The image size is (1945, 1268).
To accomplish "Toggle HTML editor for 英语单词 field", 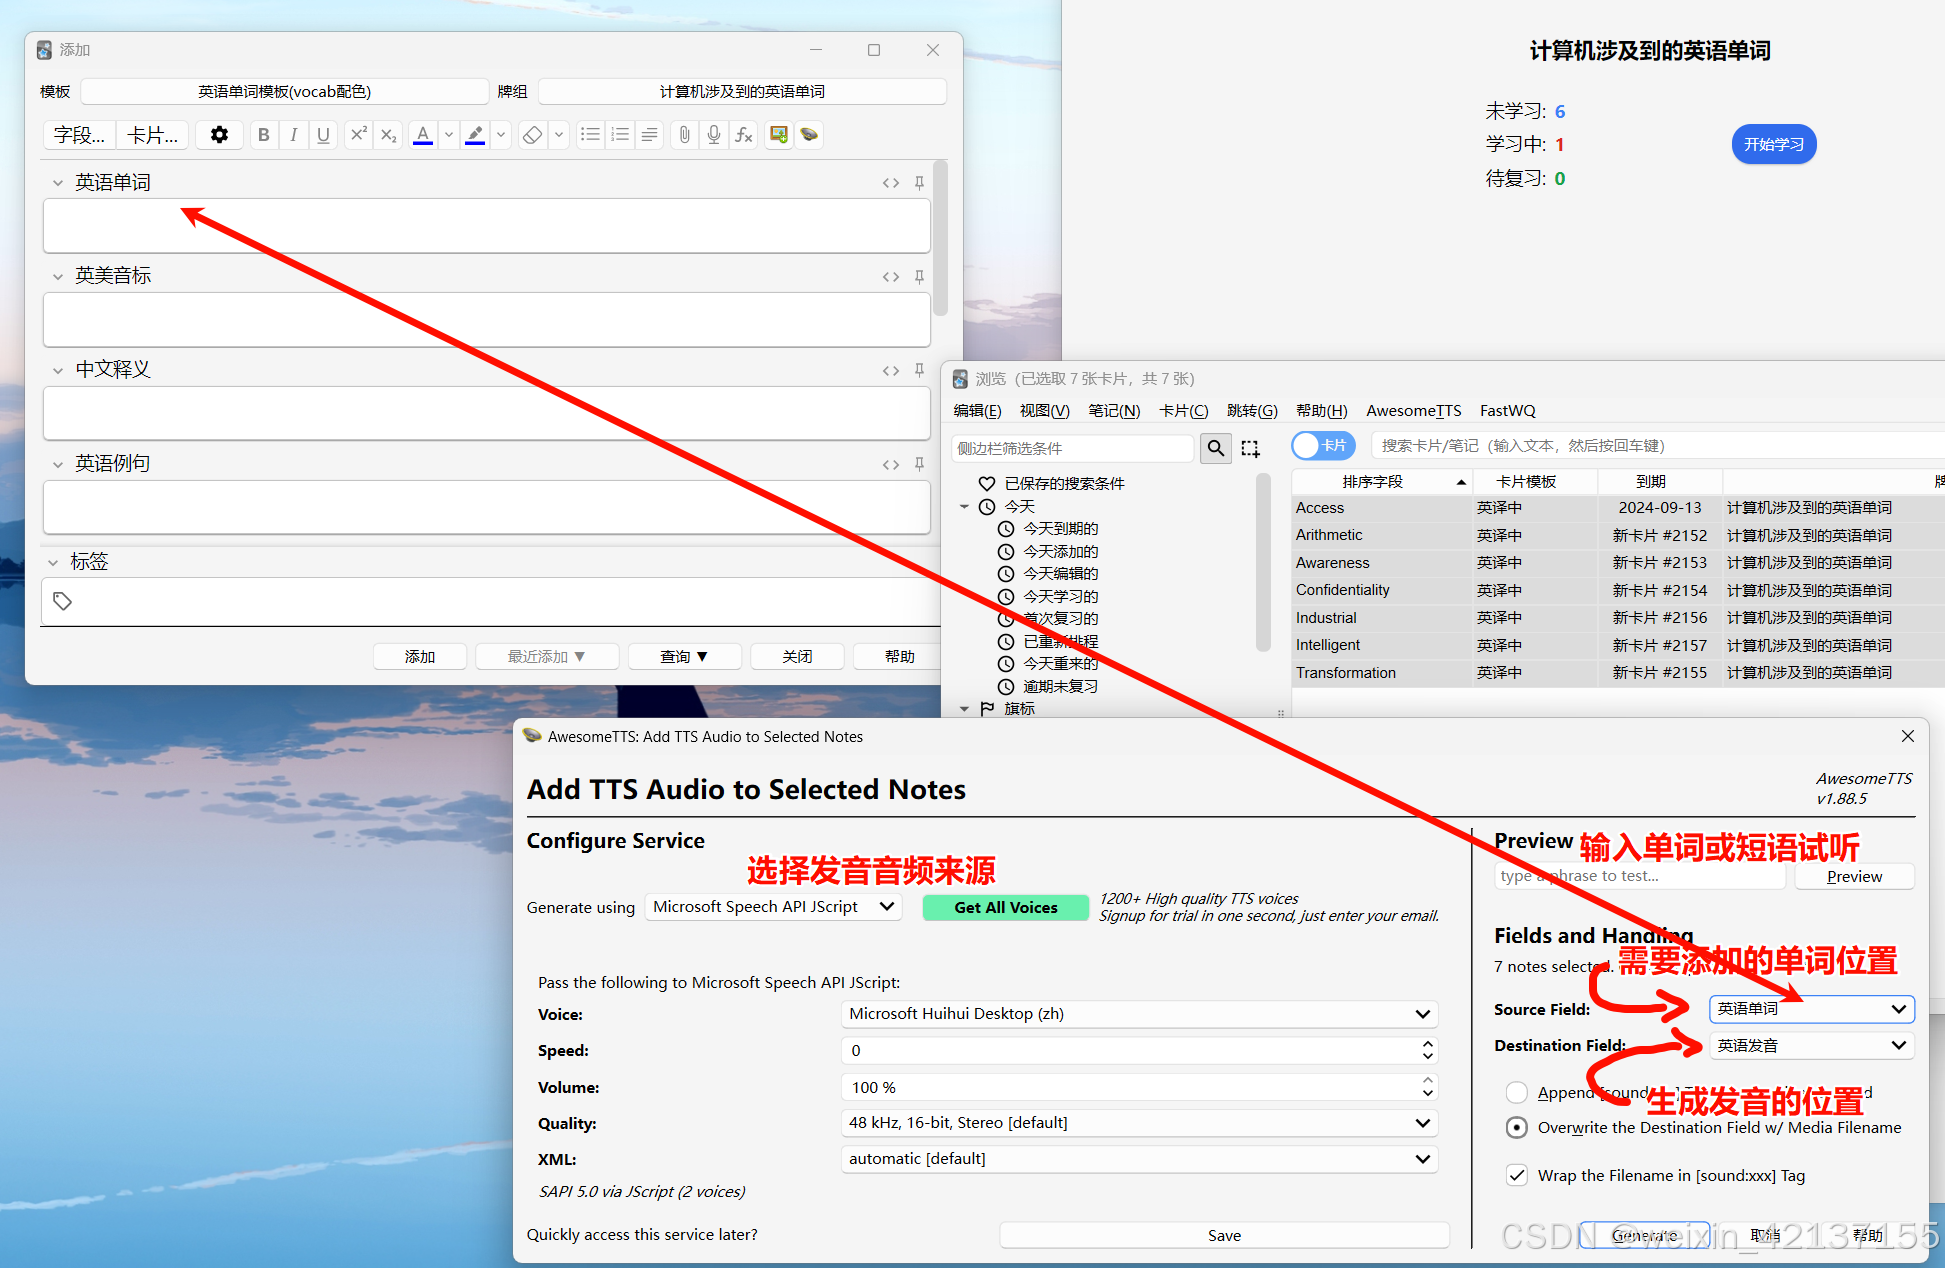I will point(890,183).
